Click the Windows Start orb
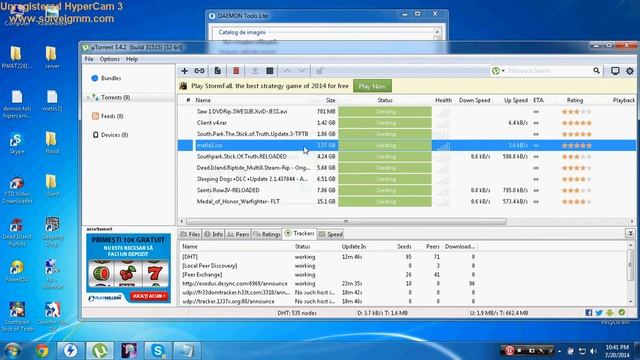 pyautogui.click(x=12, y=350)
